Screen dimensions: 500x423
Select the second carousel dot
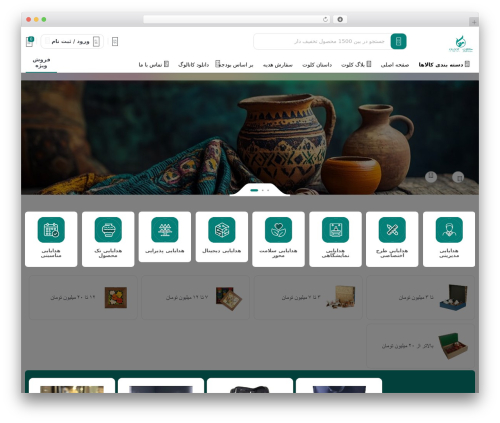click(263, 190)
